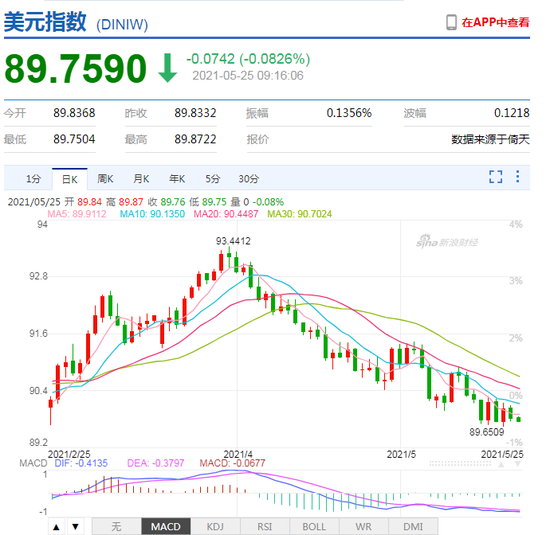Click the small gray up arrow by range bar

(x=501, y=464)
